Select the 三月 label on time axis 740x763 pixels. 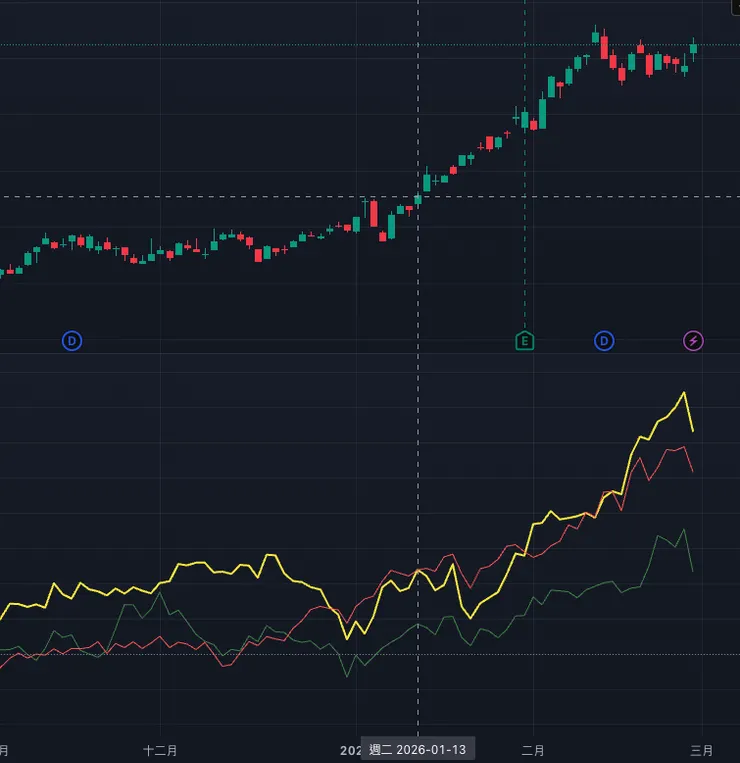coord(702,750)
